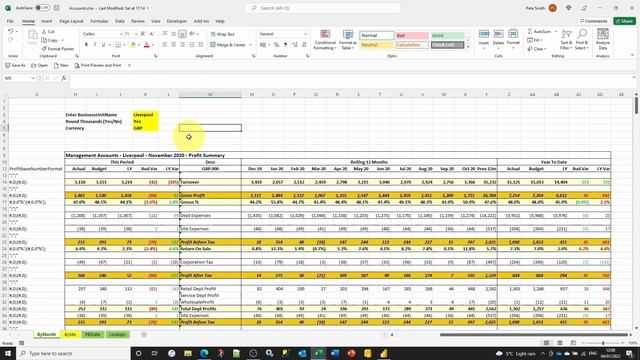Open the font size dropdown
This screenshot has width=640, height=360.
pyautogui.click(x=135, y=34)
